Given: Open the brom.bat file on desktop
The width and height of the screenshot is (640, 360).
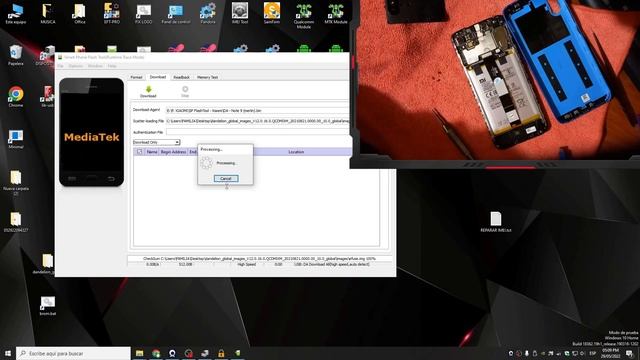Looking at the screenshot, I should pyautogui.click(x=48, y=306).
